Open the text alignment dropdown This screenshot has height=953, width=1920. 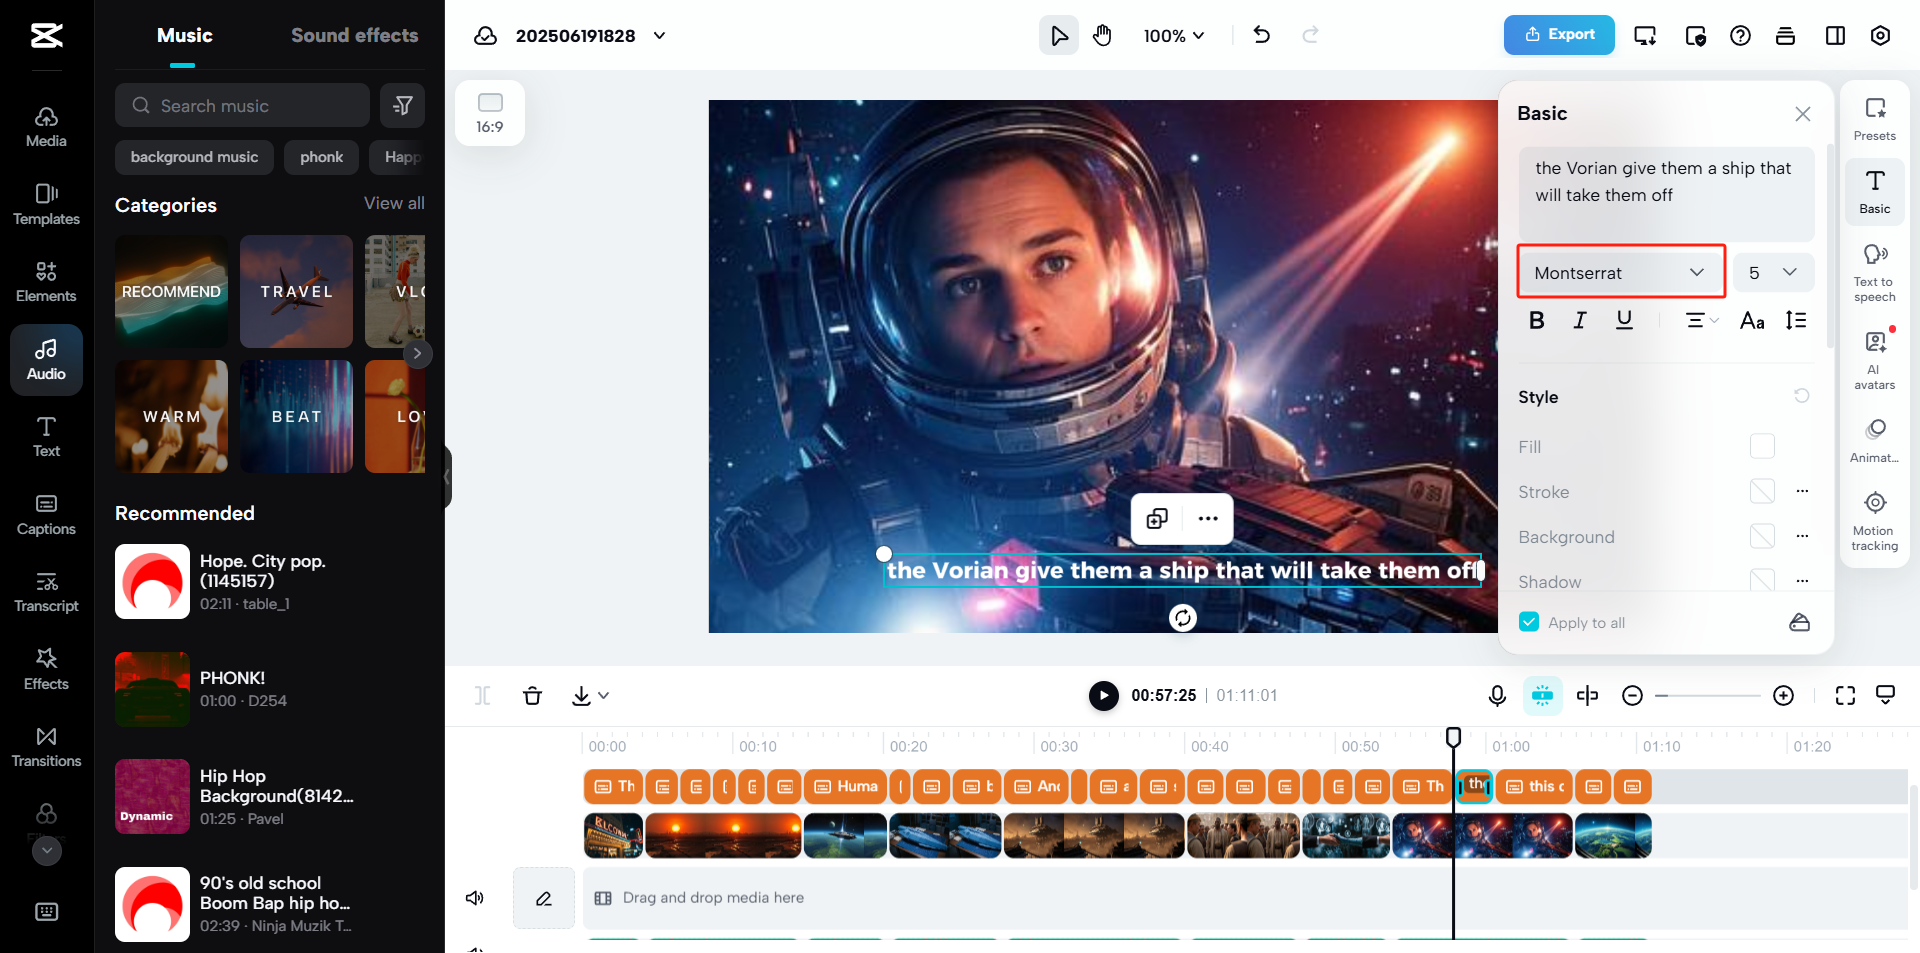1702,320
